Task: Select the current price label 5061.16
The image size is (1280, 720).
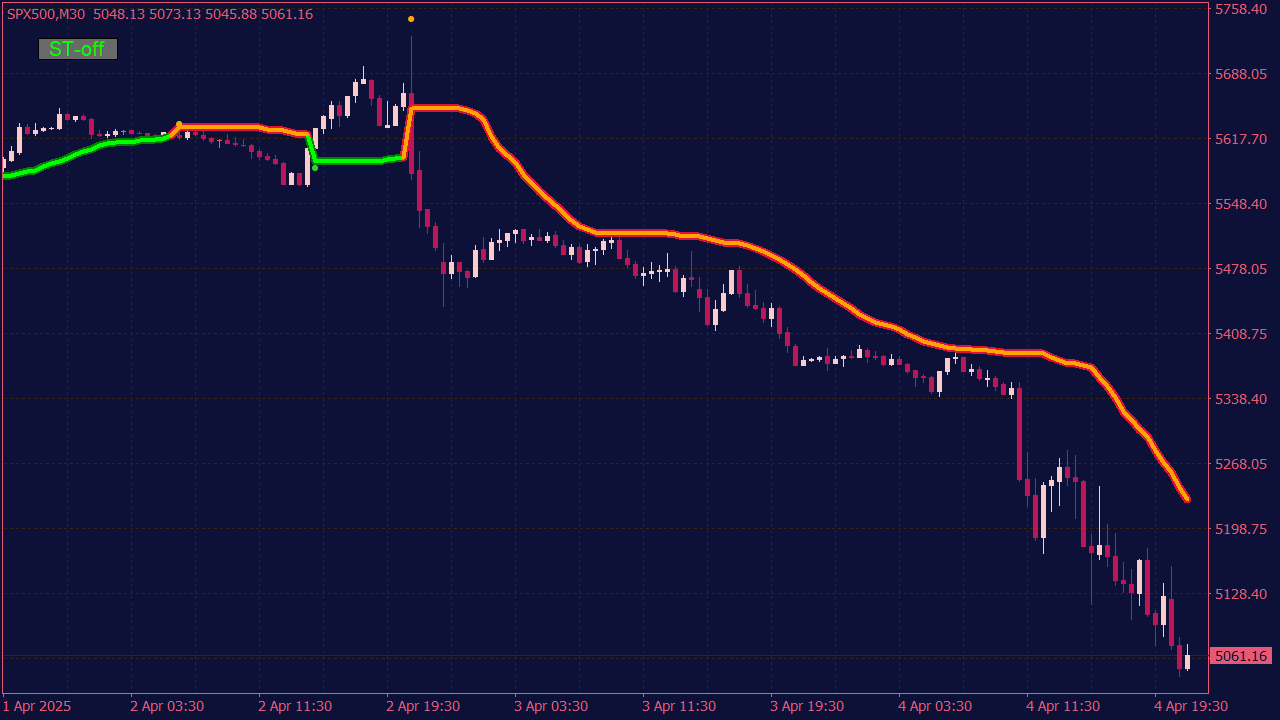Action: tap(1240, 656)
